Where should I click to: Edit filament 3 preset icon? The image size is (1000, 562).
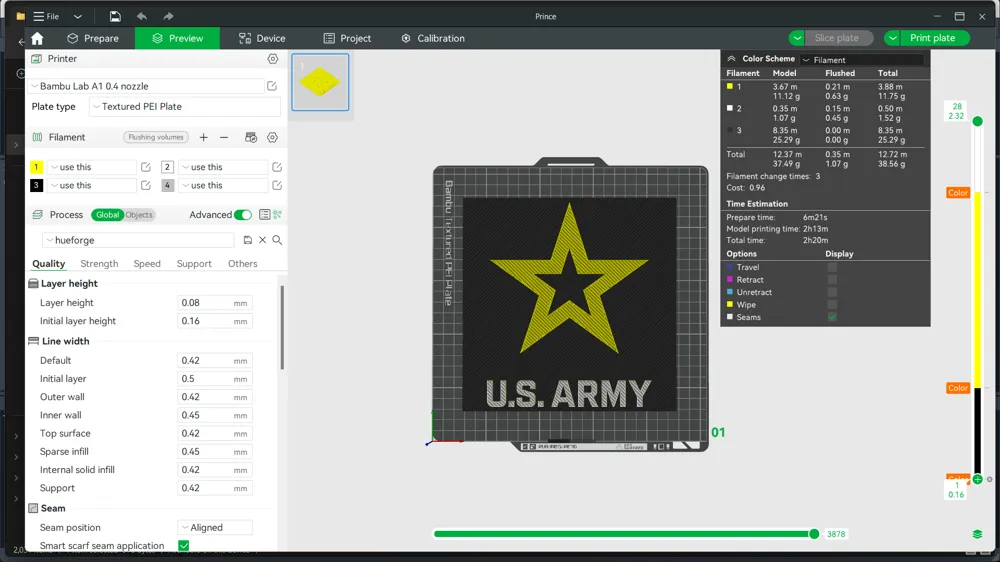pos(145,186)
